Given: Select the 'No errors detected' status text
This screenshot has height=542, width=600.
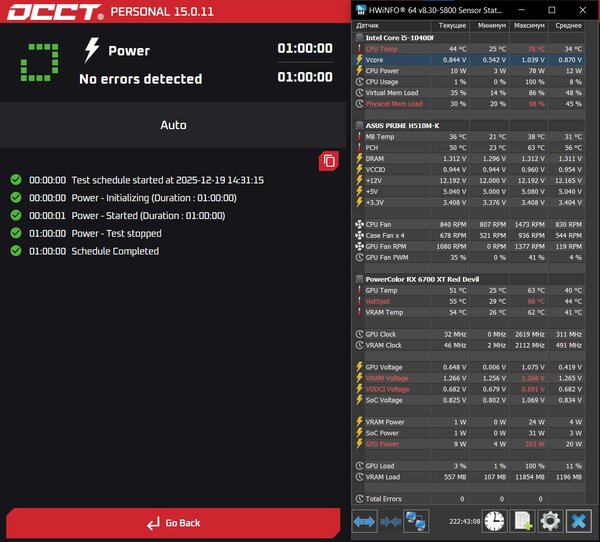Looking at the screenshot, I should [x=140, y=79].
